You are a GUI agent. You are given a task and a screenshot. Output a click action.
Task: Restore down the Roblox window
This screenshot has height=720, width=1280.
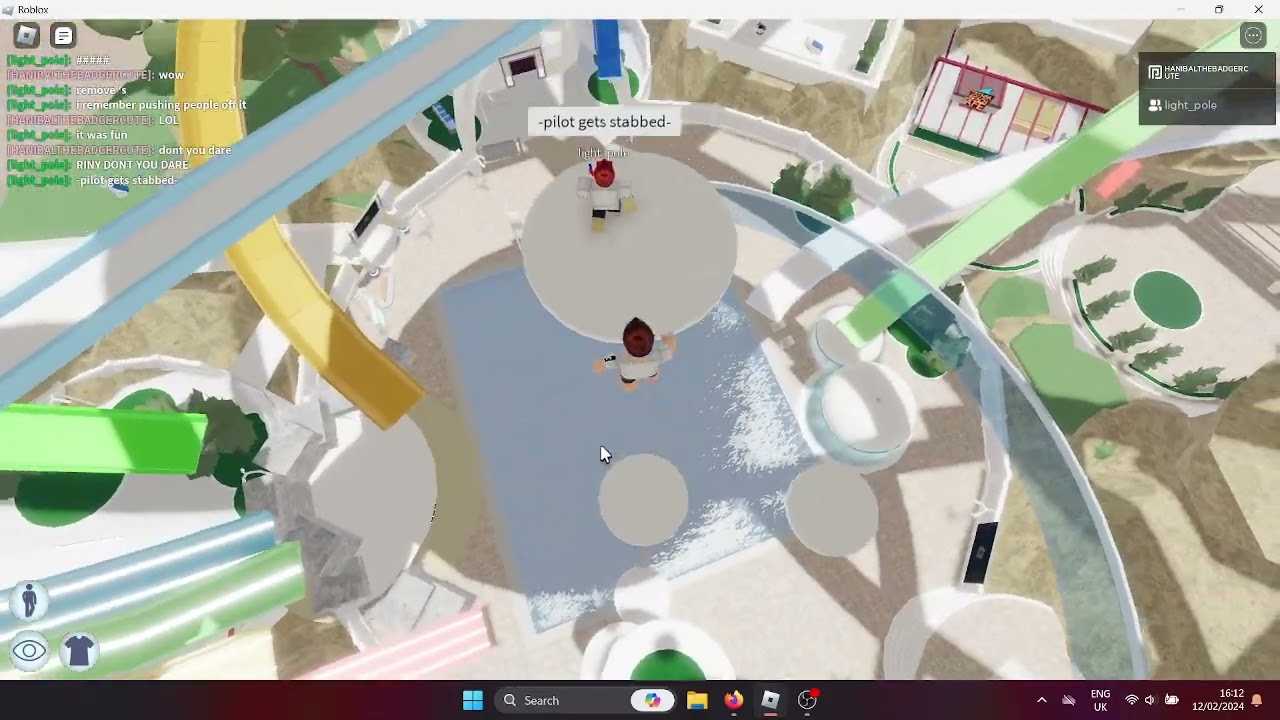(1218, 9)
